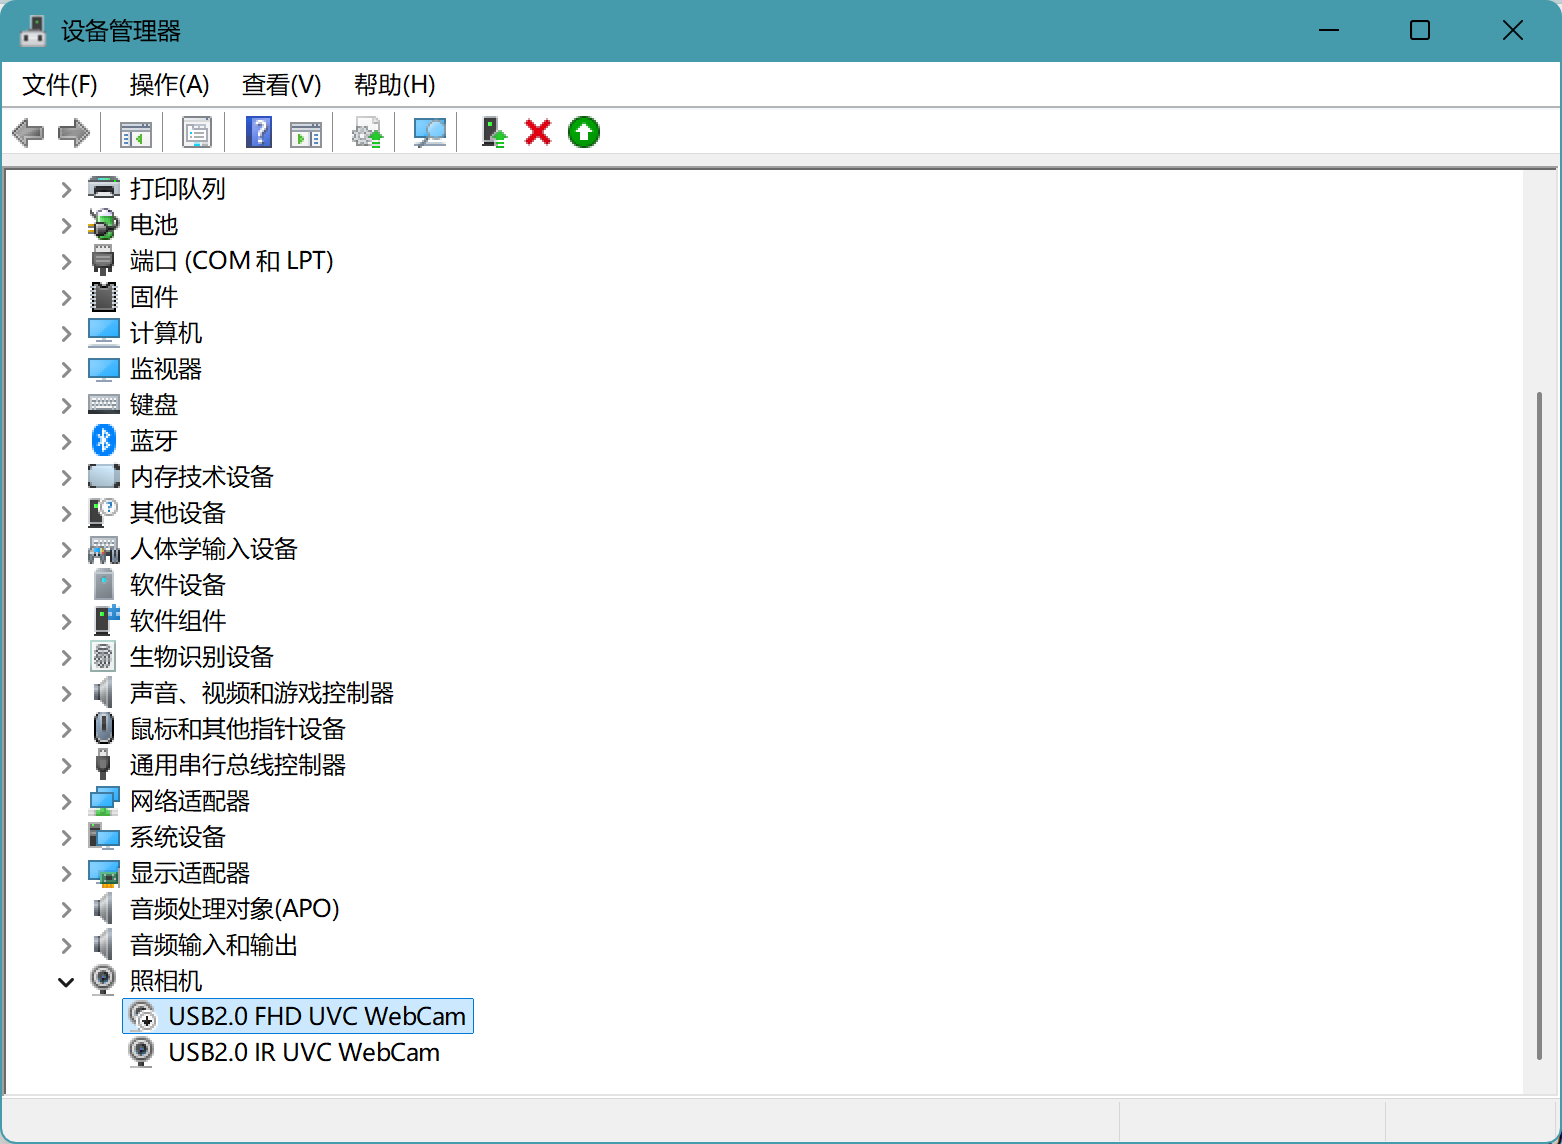Expand the 音频输入和输出 category
The image size is (1562, 1144).
coord(66,944)
